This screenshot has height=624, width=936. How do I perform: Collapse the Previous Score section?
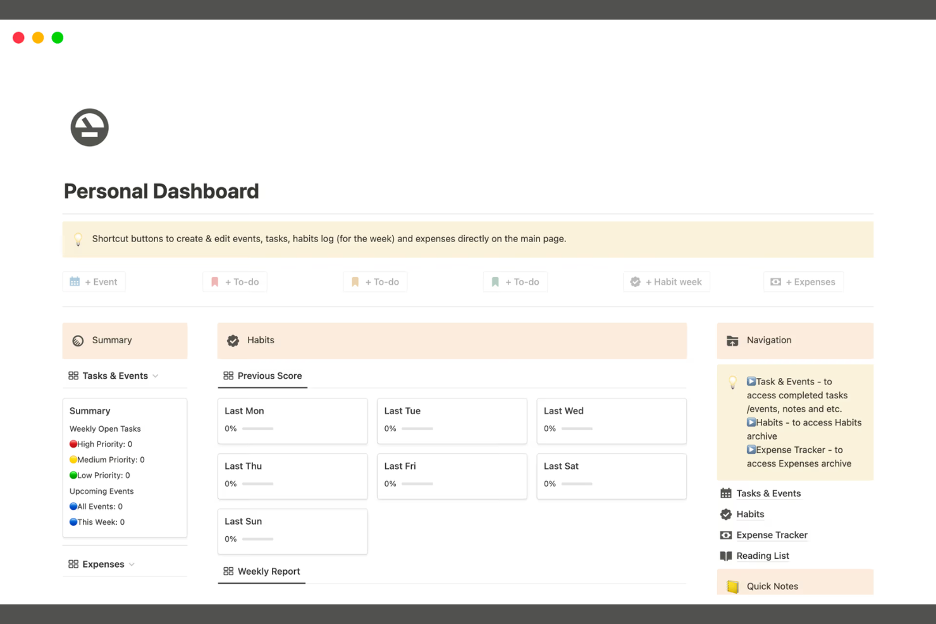(x=261, y=375)
